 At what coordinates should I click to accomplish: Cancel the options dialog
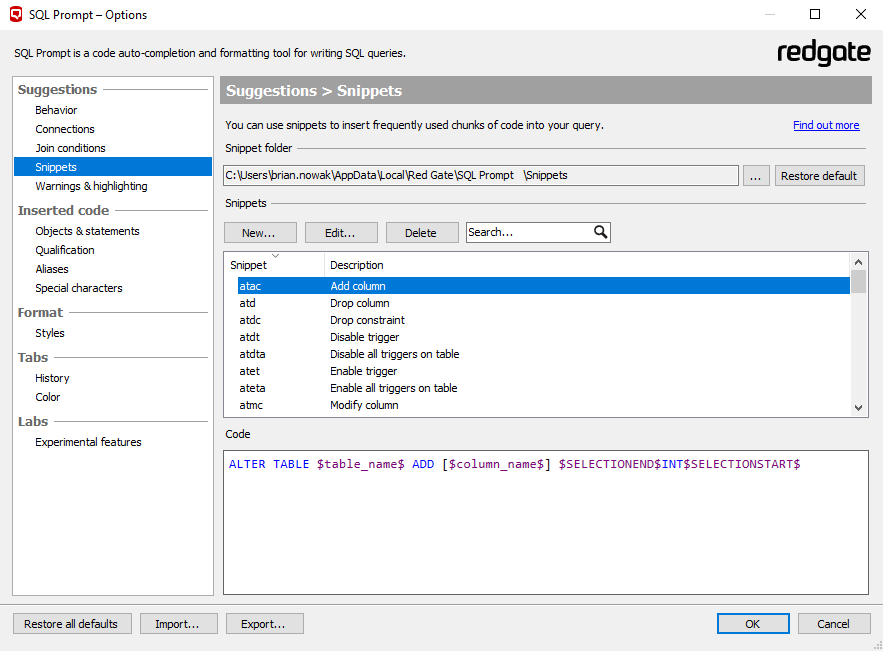tap(834, 624)
